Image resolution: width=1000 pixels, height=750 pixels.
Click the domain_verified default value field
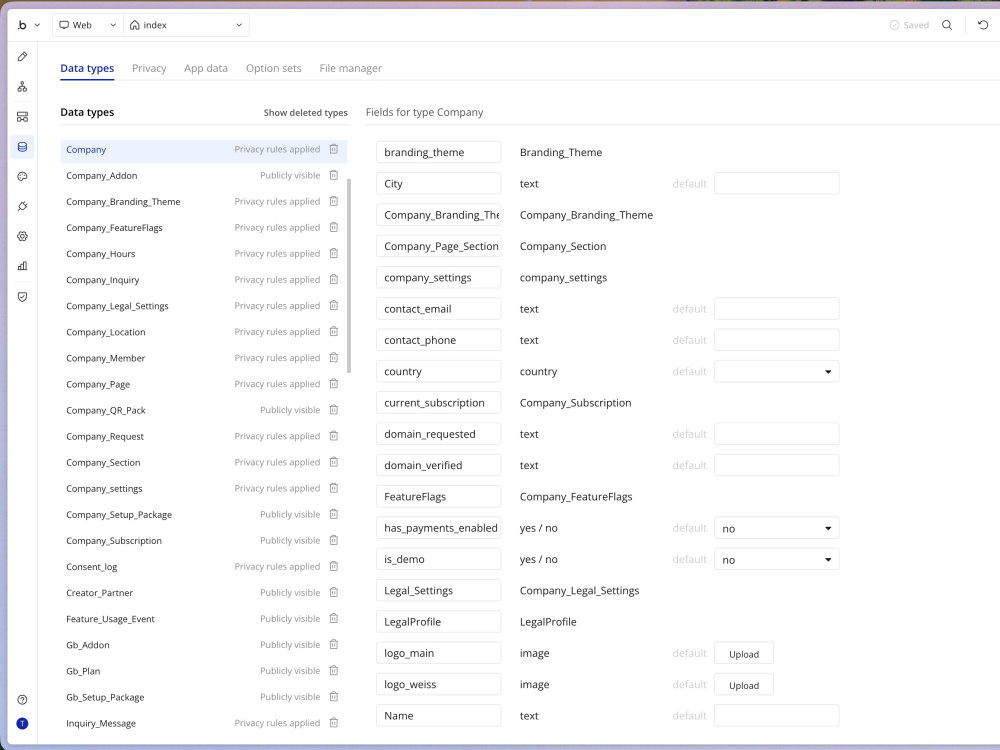776,465
